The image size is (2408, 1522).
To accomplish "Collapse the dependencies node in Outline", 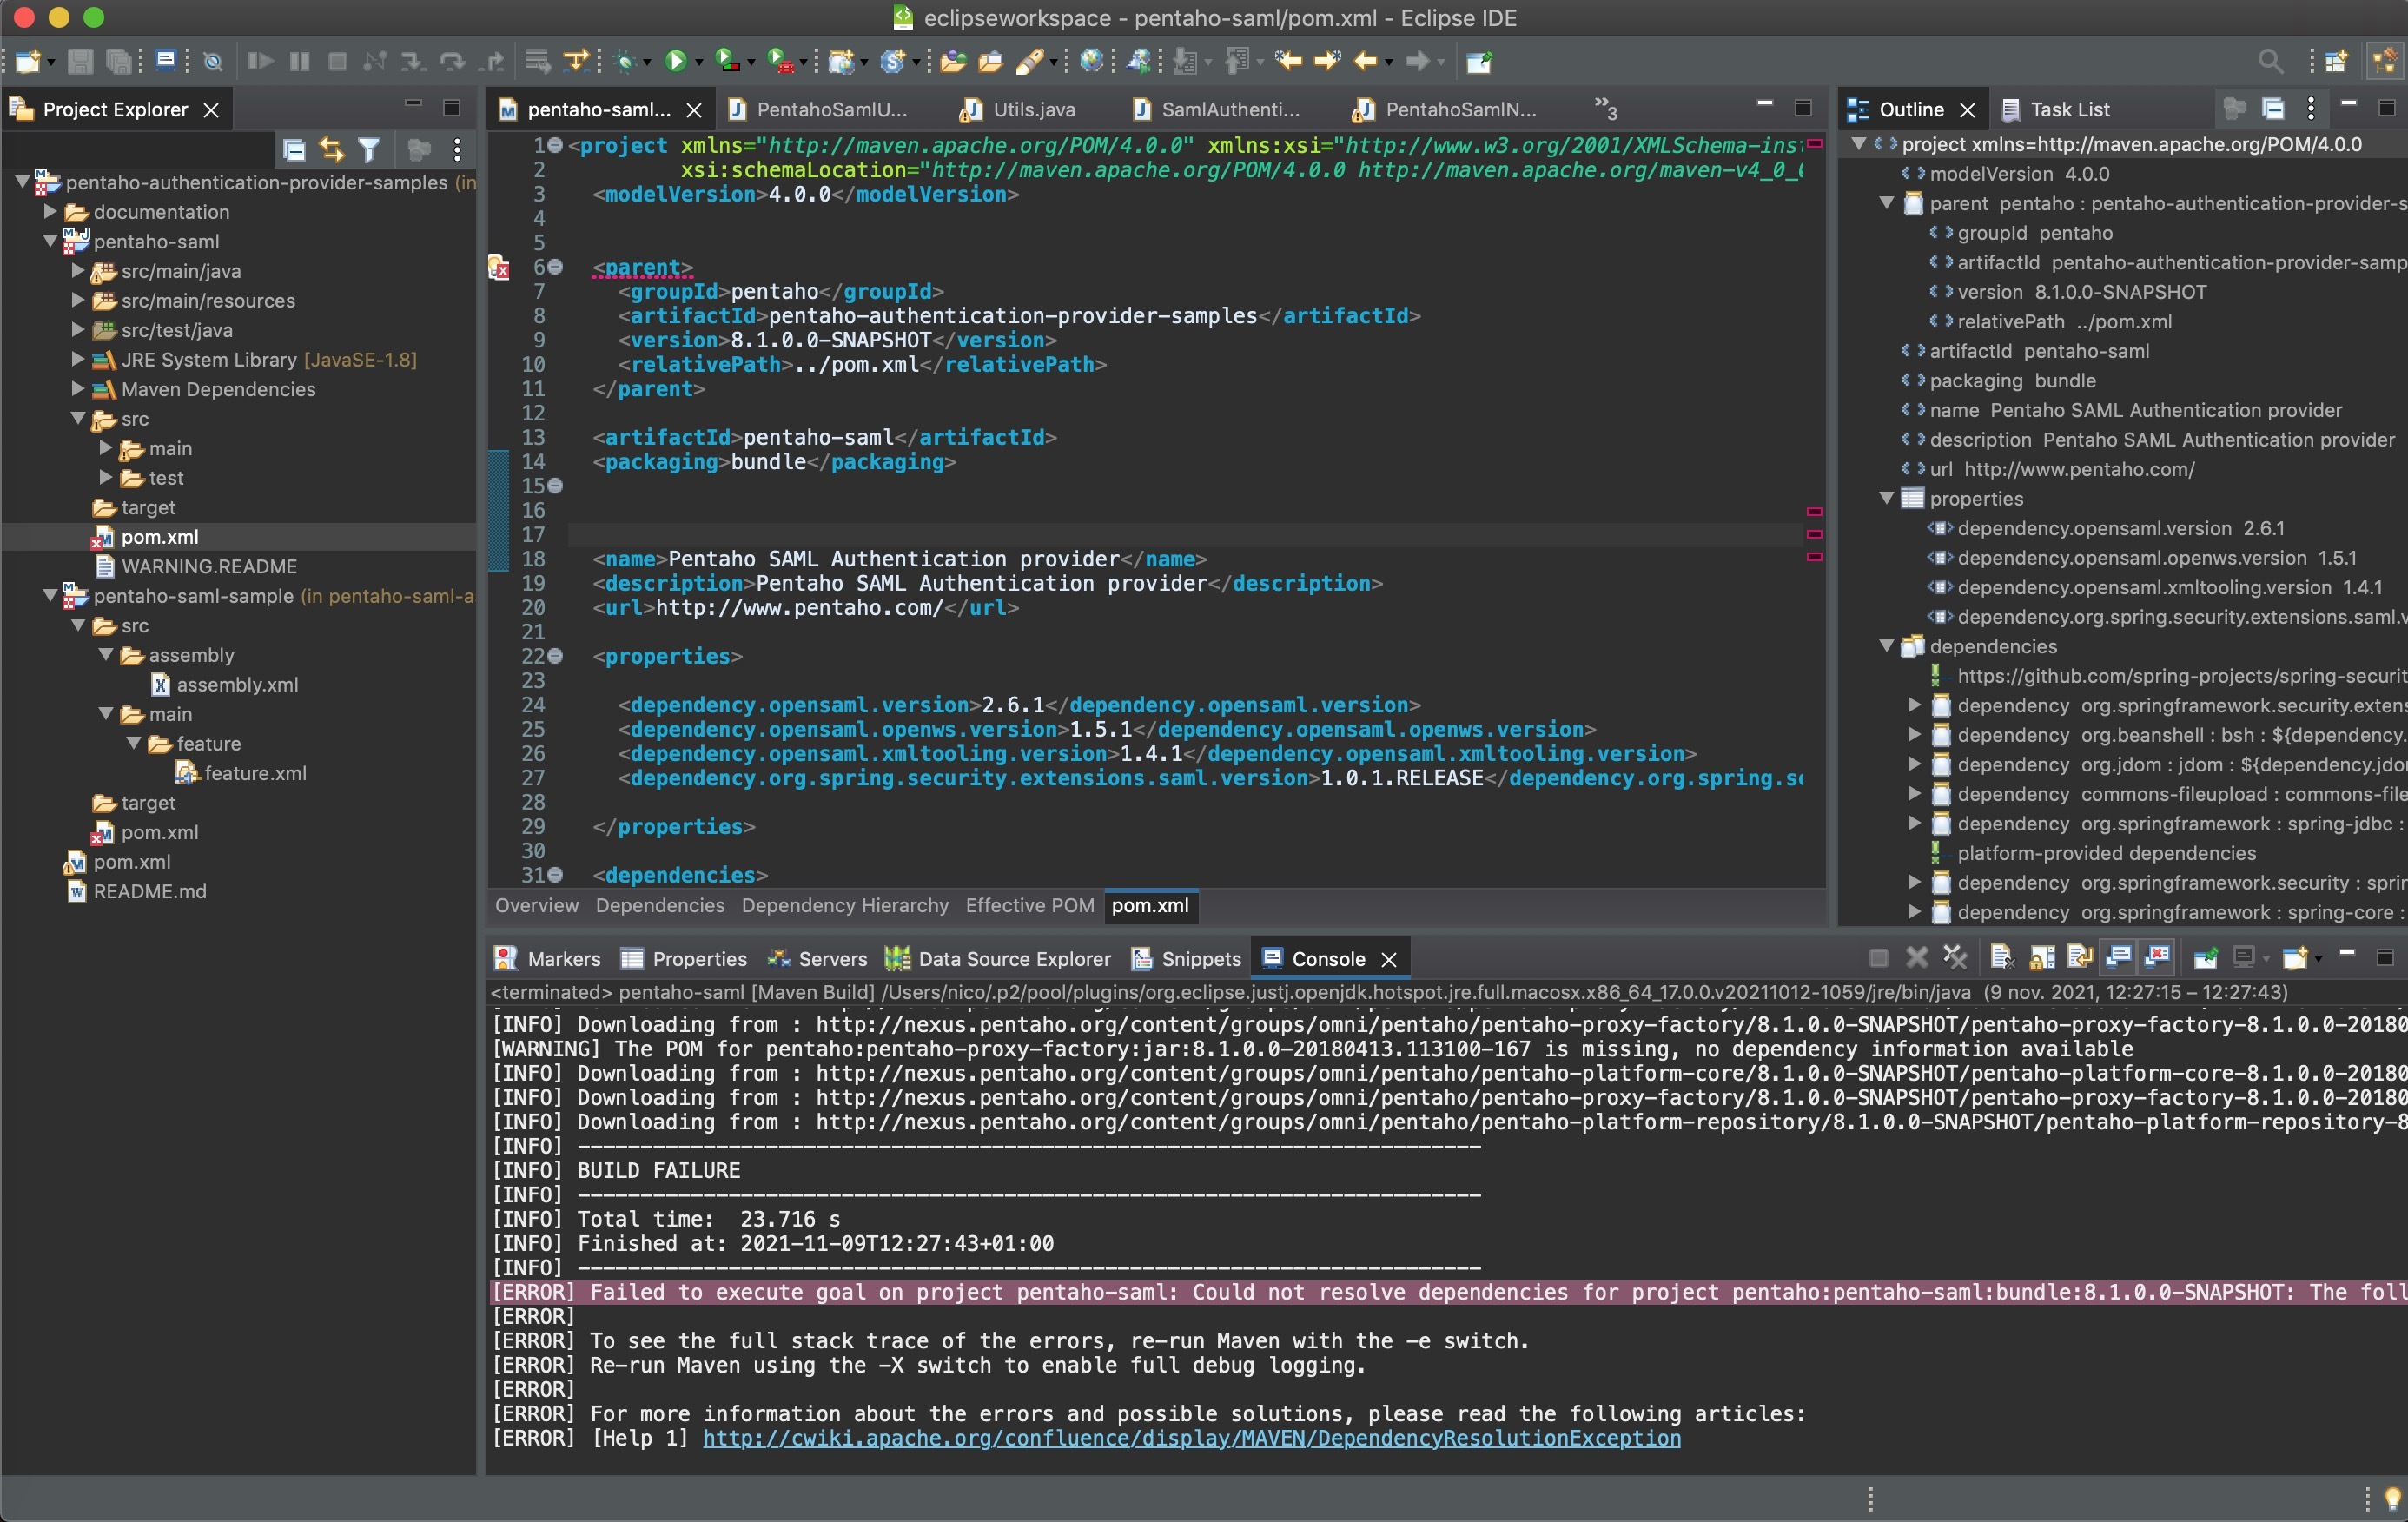I will click(x=1886, y=646).
